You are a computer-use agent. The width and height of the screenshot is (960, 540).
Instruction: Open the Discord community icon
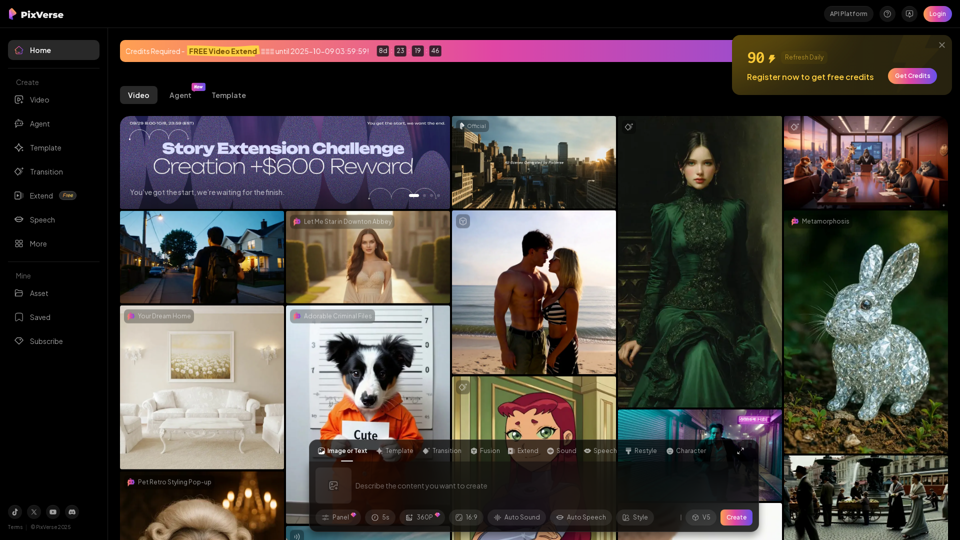[72, 512]
